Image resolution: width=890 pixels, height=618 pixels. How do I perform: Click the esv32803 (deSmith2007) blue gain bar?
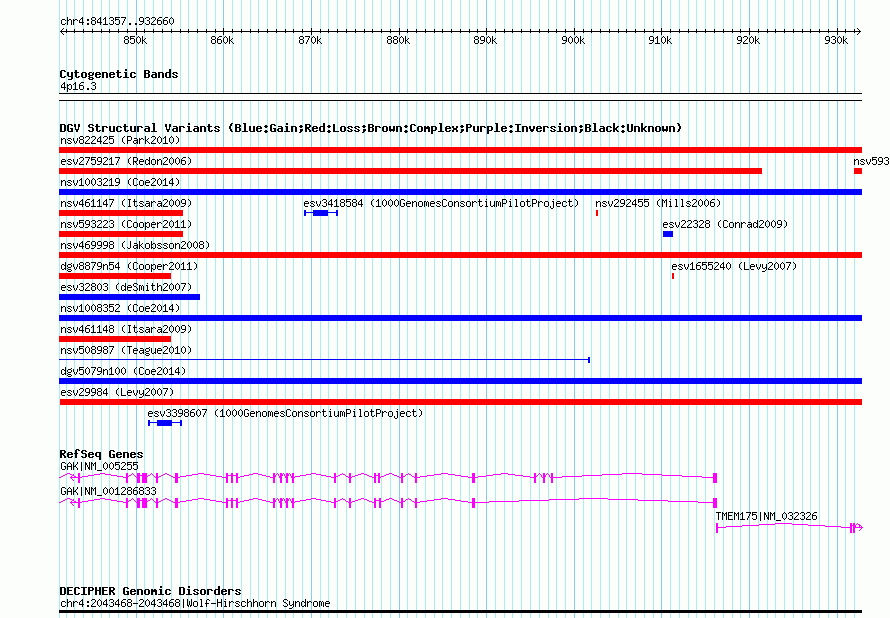129,297
